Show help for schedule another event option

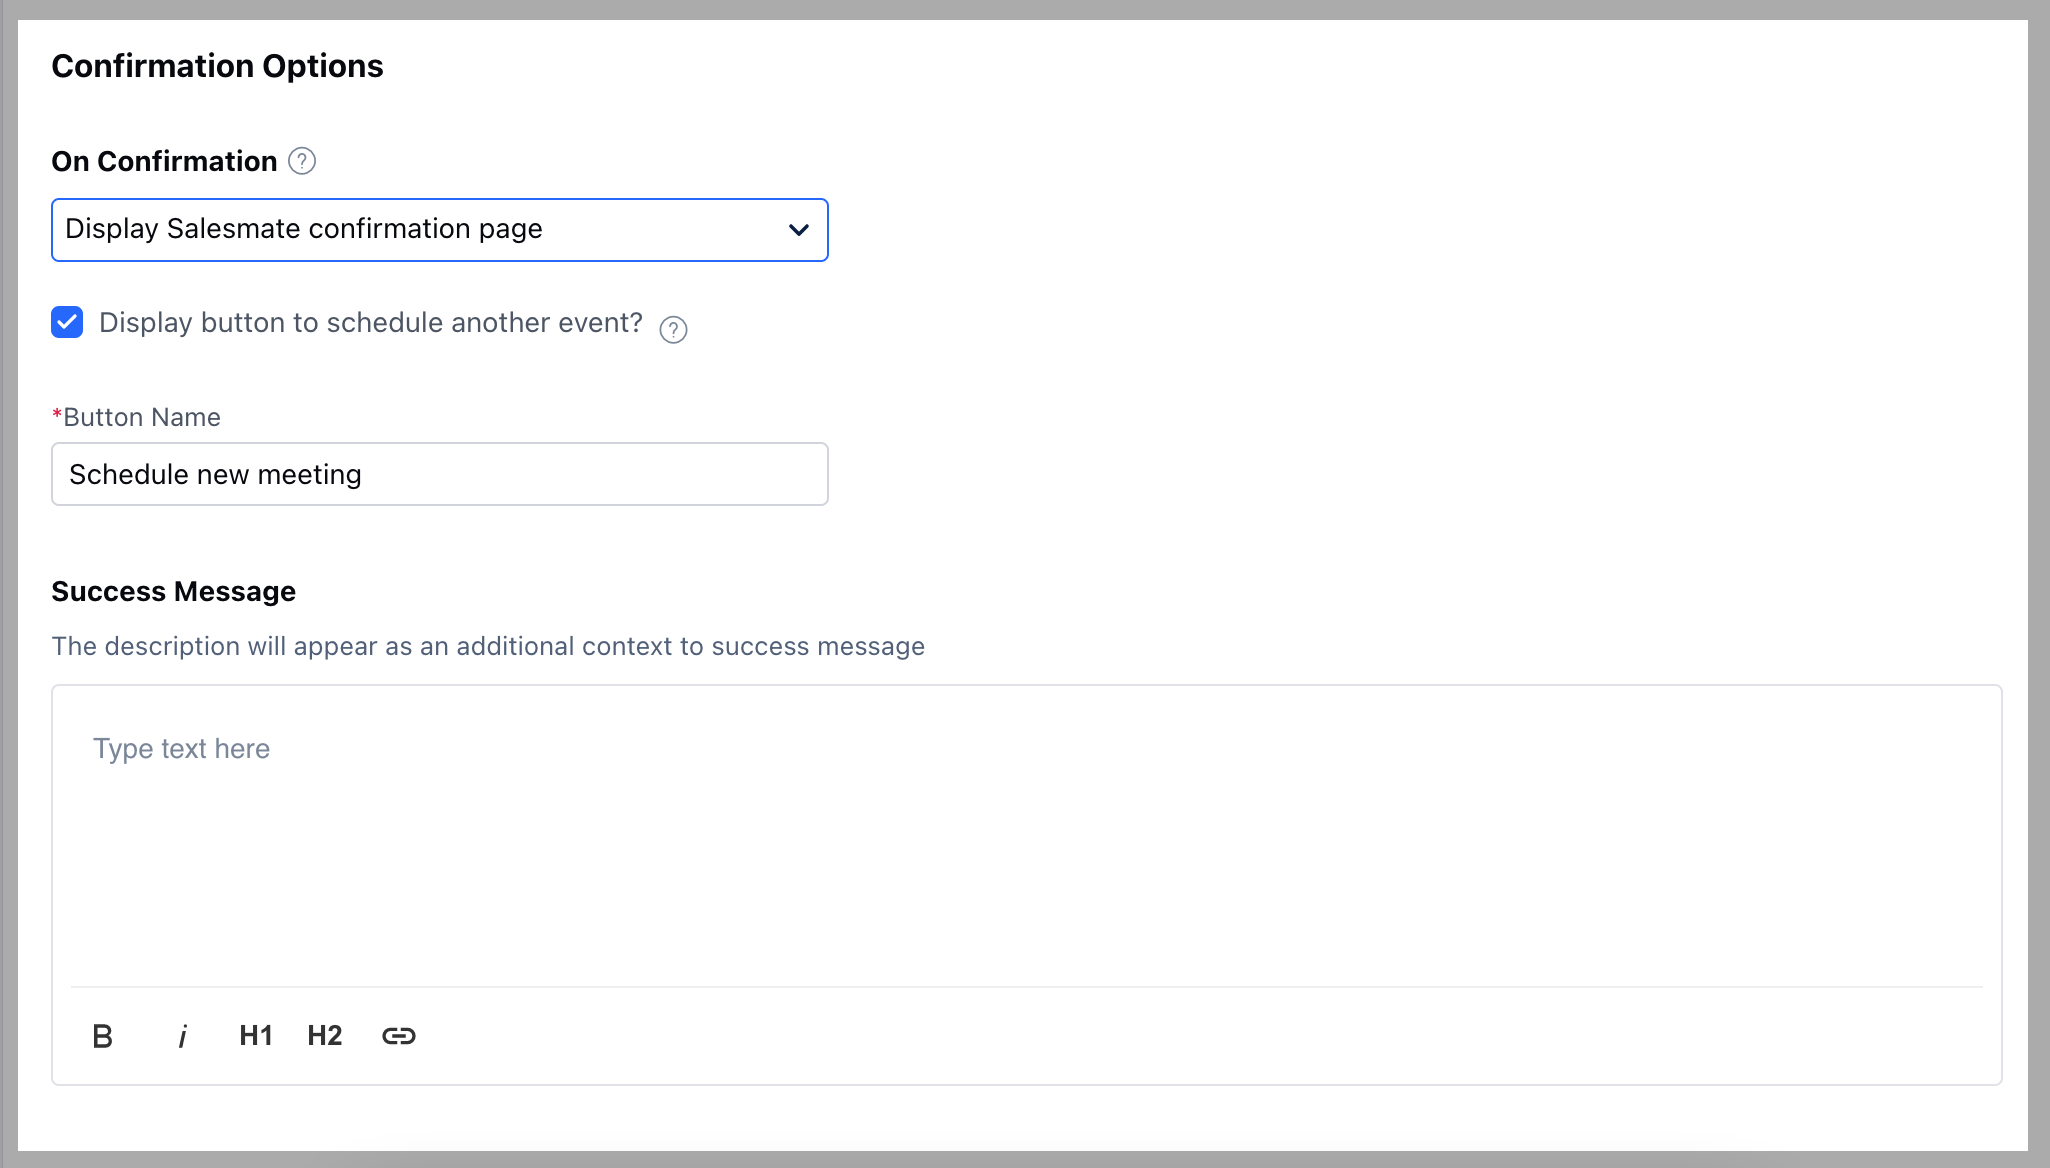(x=673, y=329)
